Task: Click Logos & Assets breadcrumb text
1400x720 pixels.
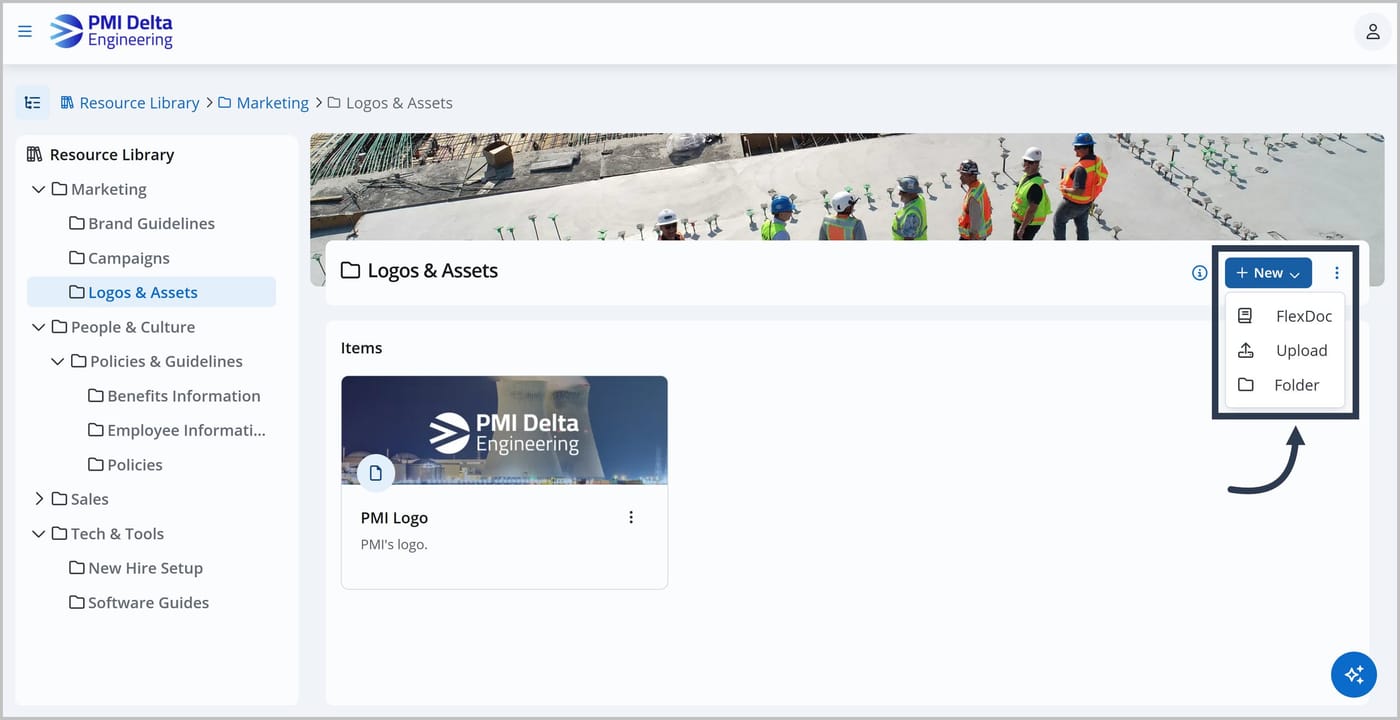Action: [399, 103]
